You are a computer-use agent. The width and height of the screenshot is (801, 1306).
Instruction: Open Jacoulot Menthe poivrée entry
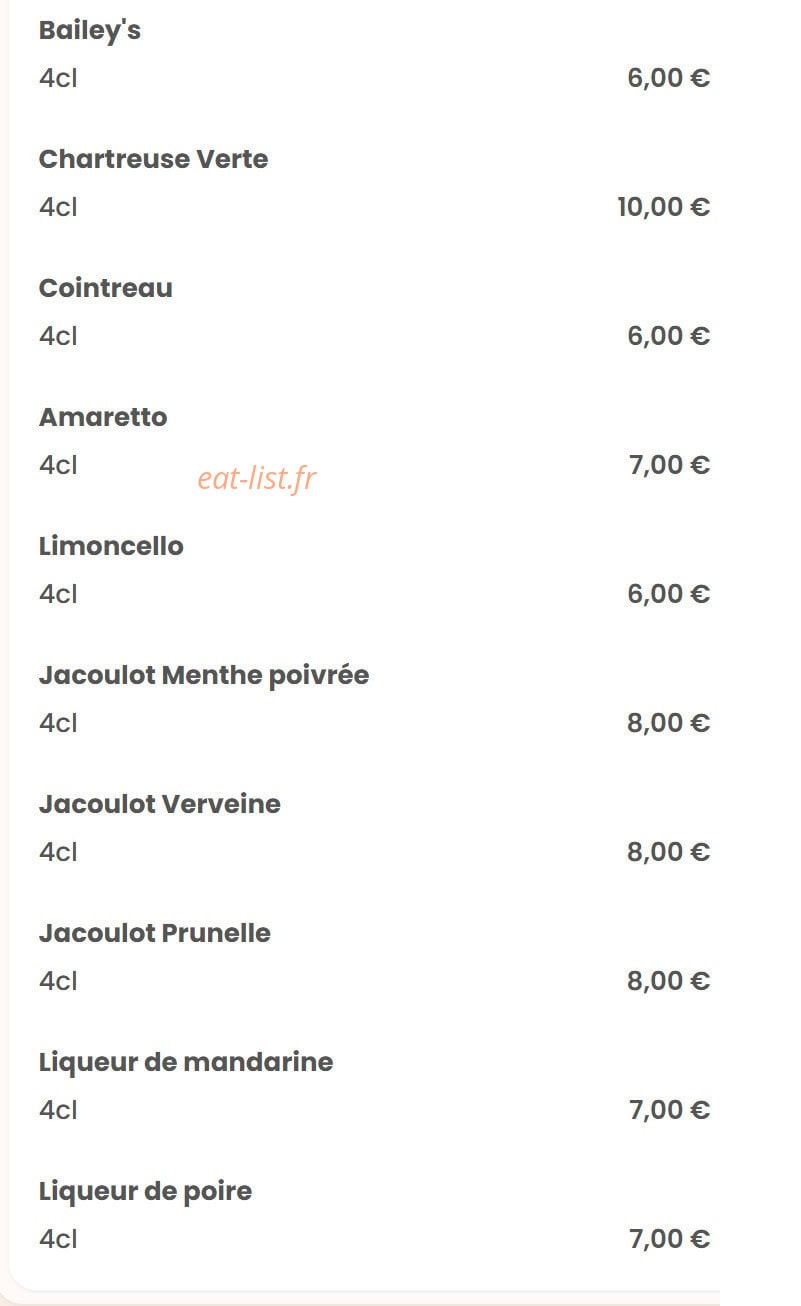(204, 675)
